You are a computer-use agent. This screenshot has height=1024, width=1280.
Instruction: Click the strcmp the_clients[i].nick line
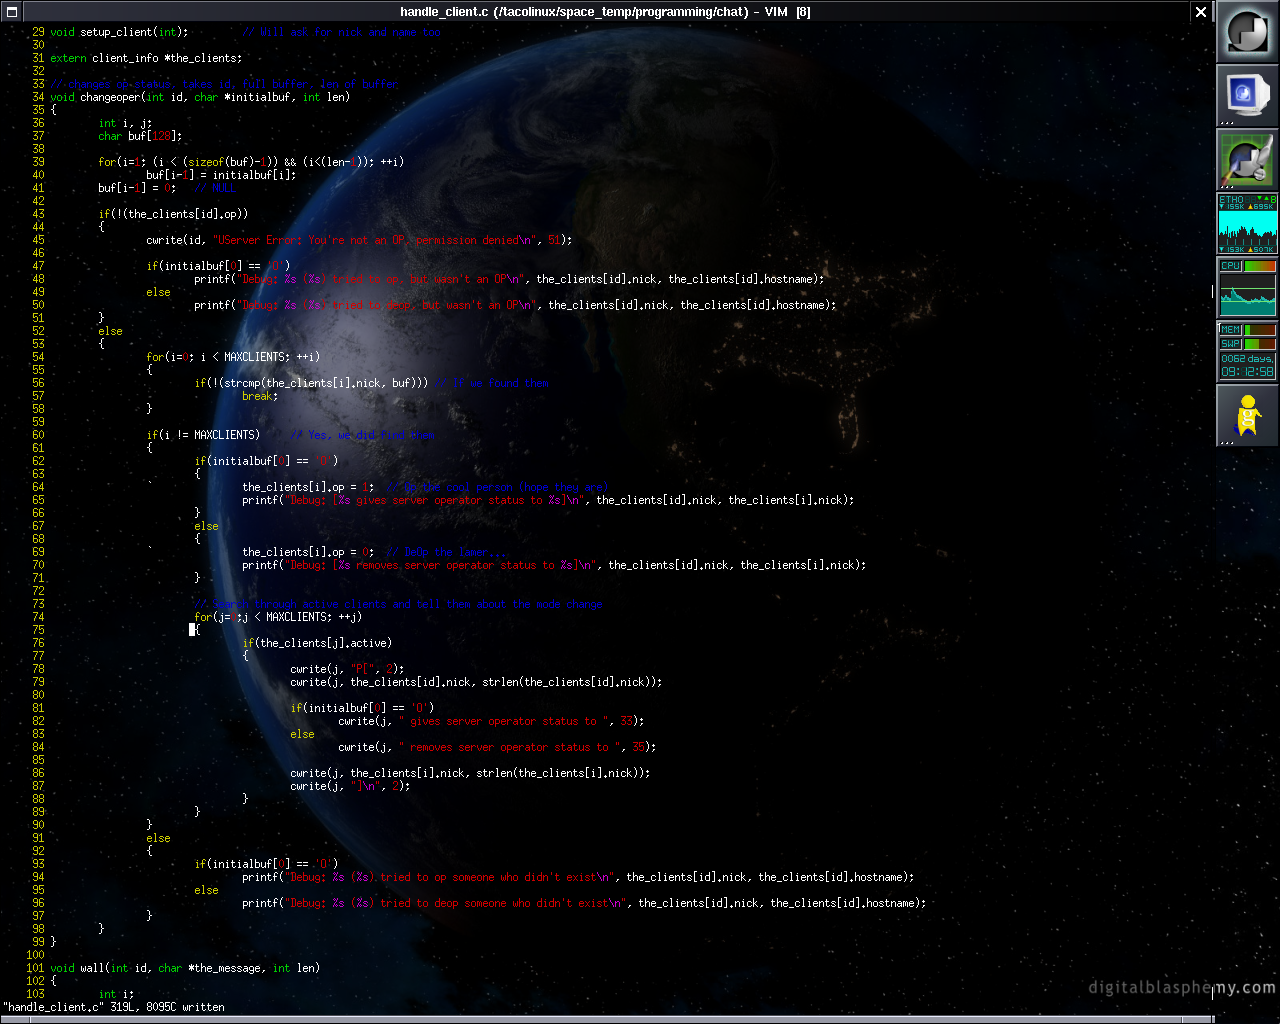311,383
